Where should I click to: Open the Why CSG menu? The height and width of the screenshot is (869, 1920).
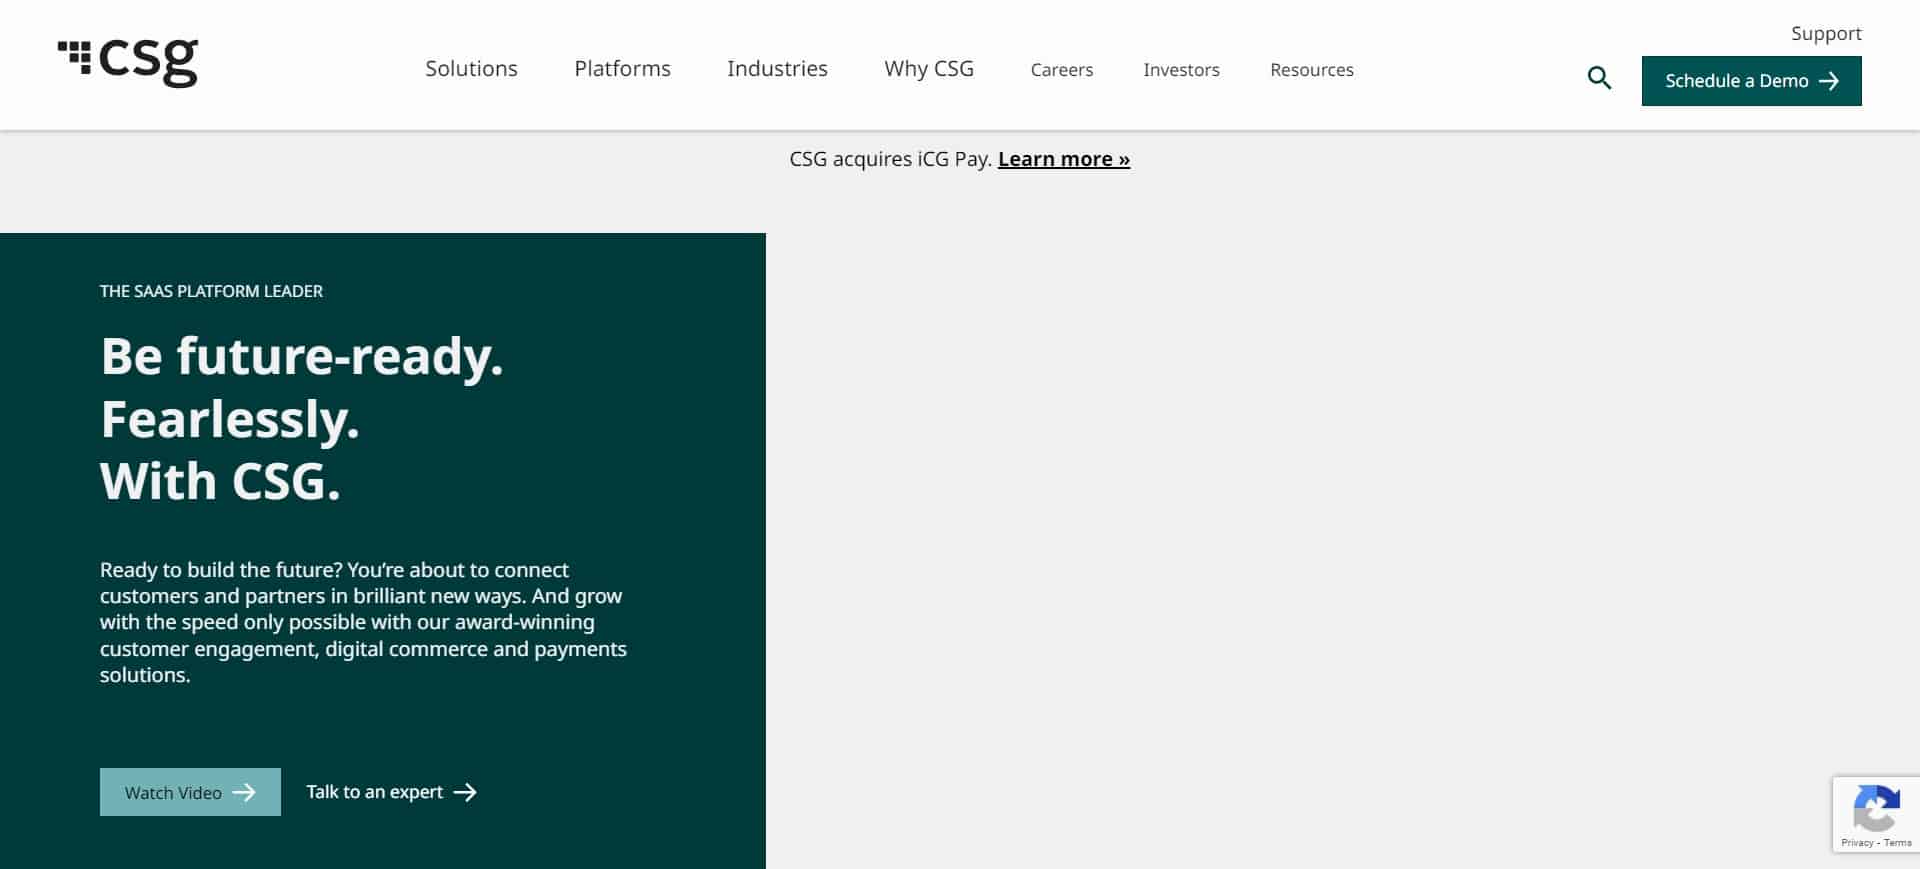[x=929, y=69]
